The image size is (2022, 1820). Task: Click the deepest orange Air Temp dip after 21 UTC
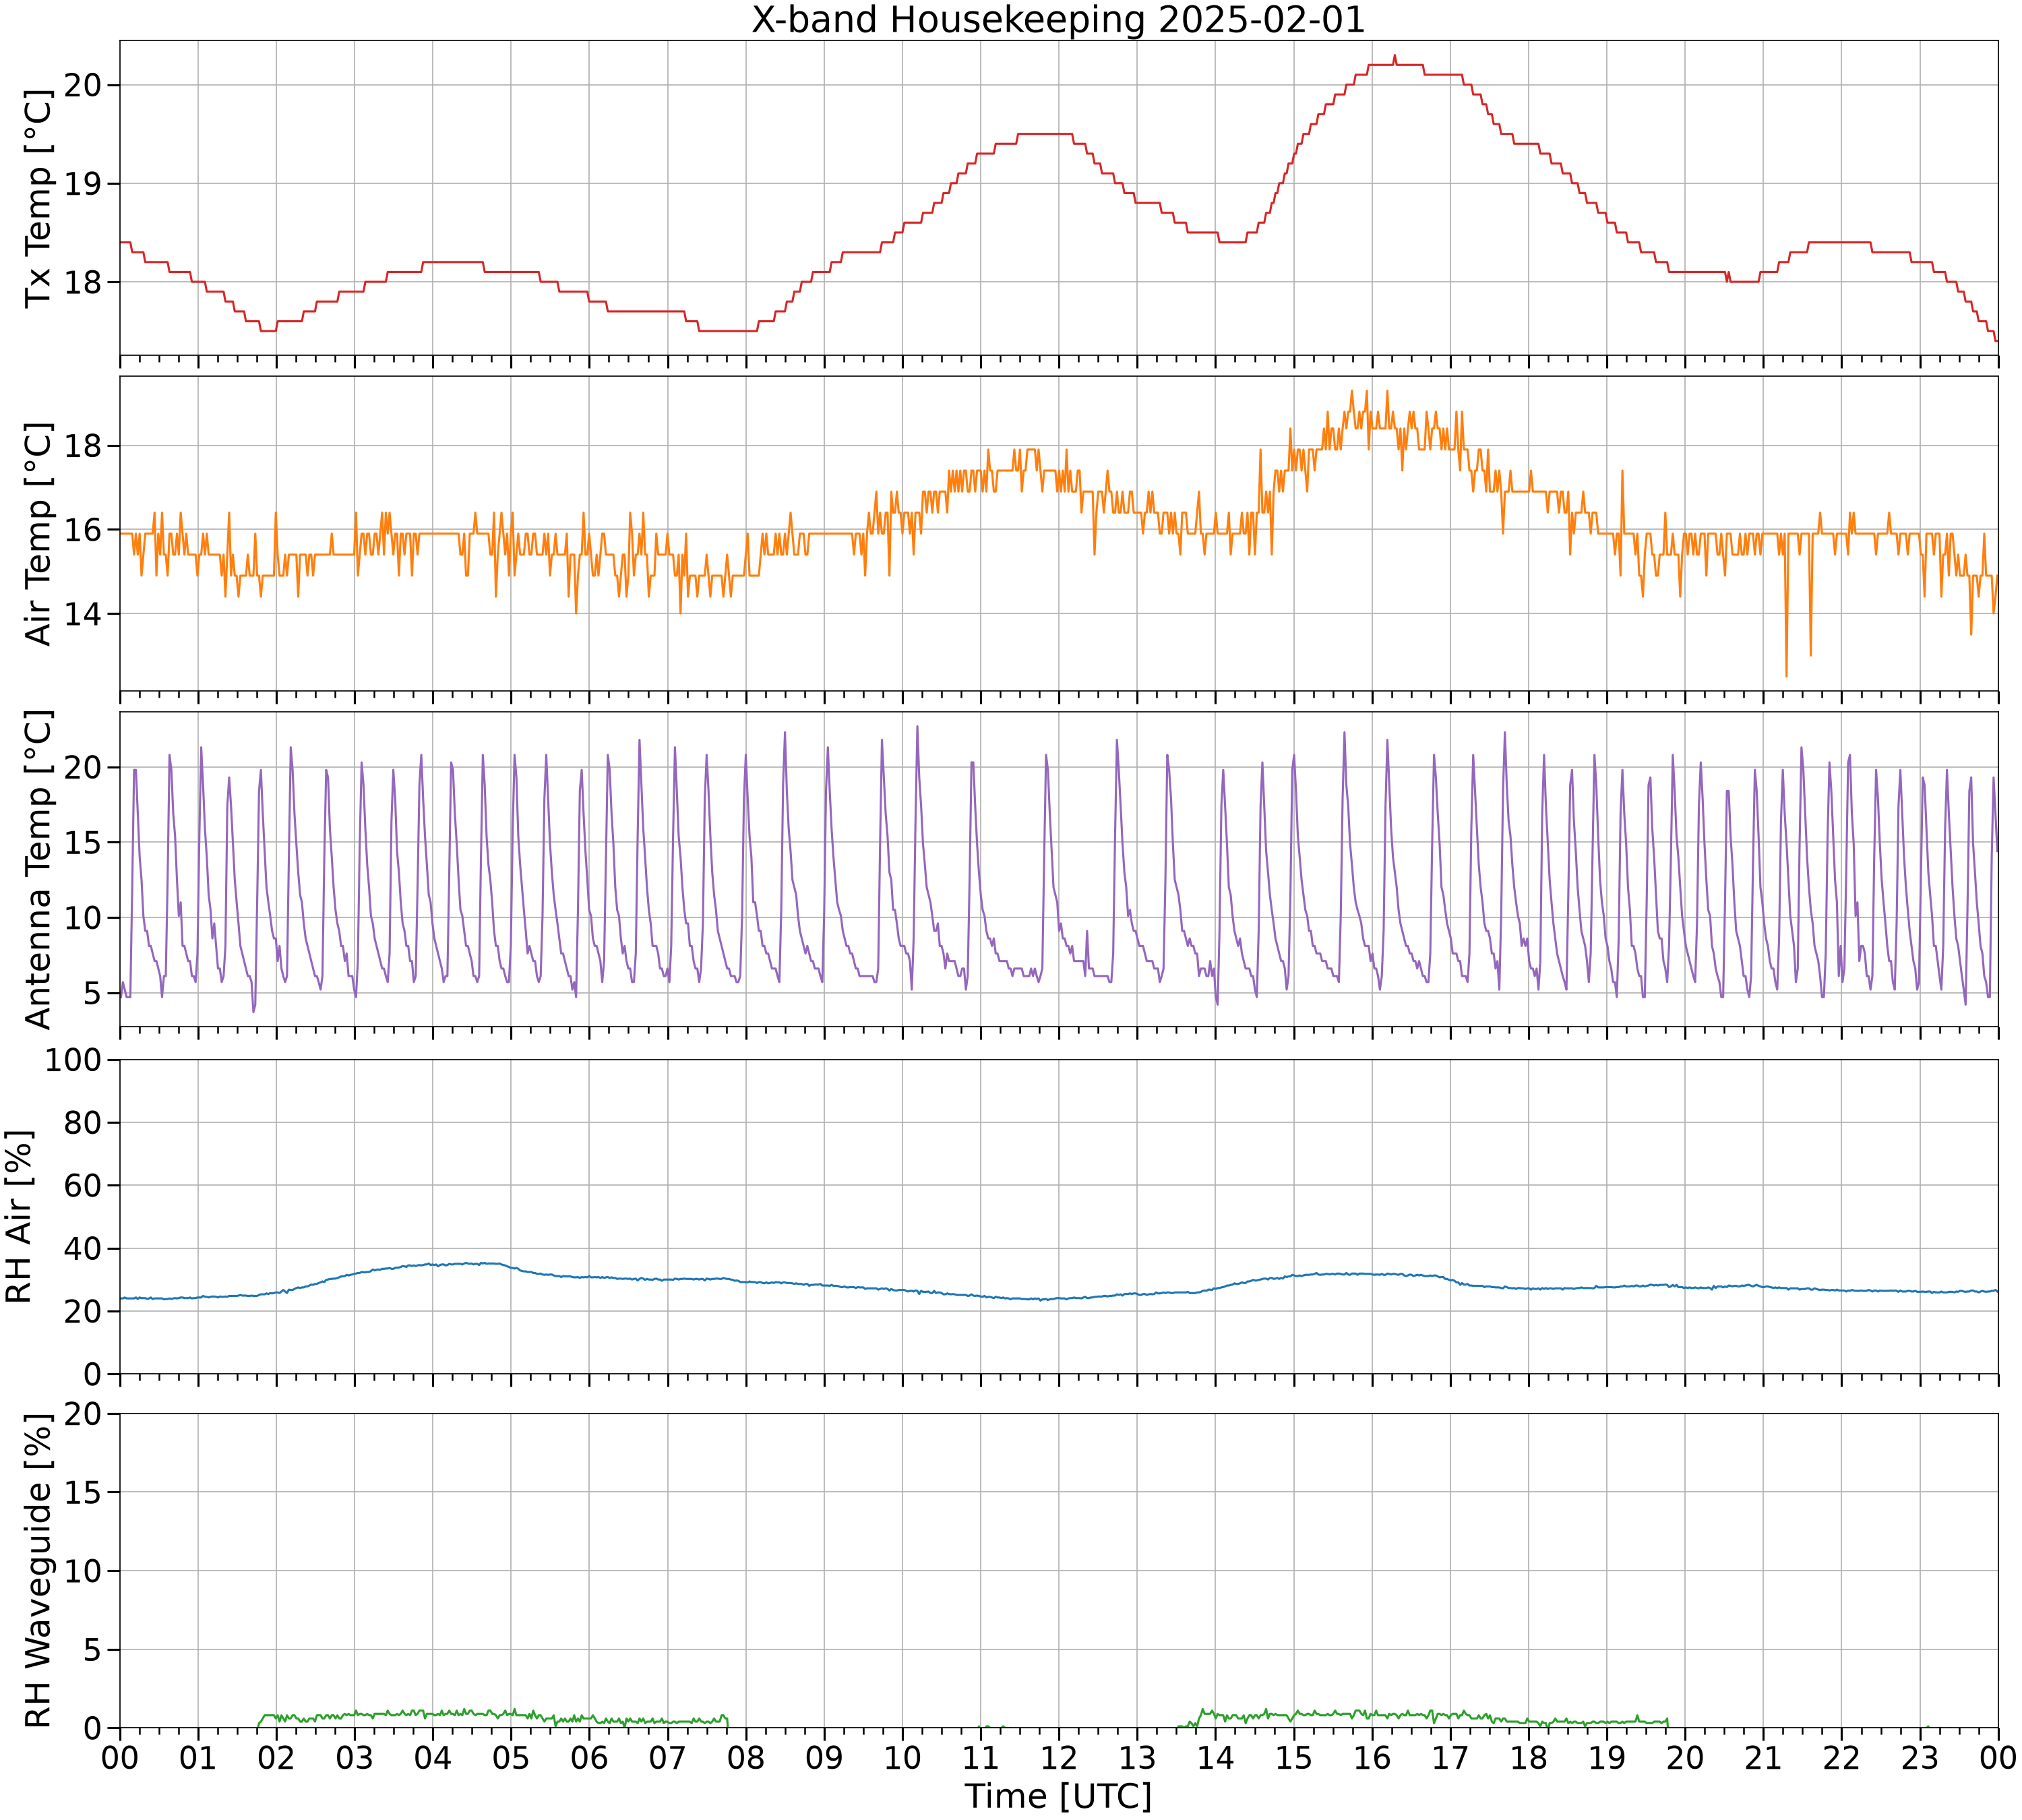point(1786,676)
